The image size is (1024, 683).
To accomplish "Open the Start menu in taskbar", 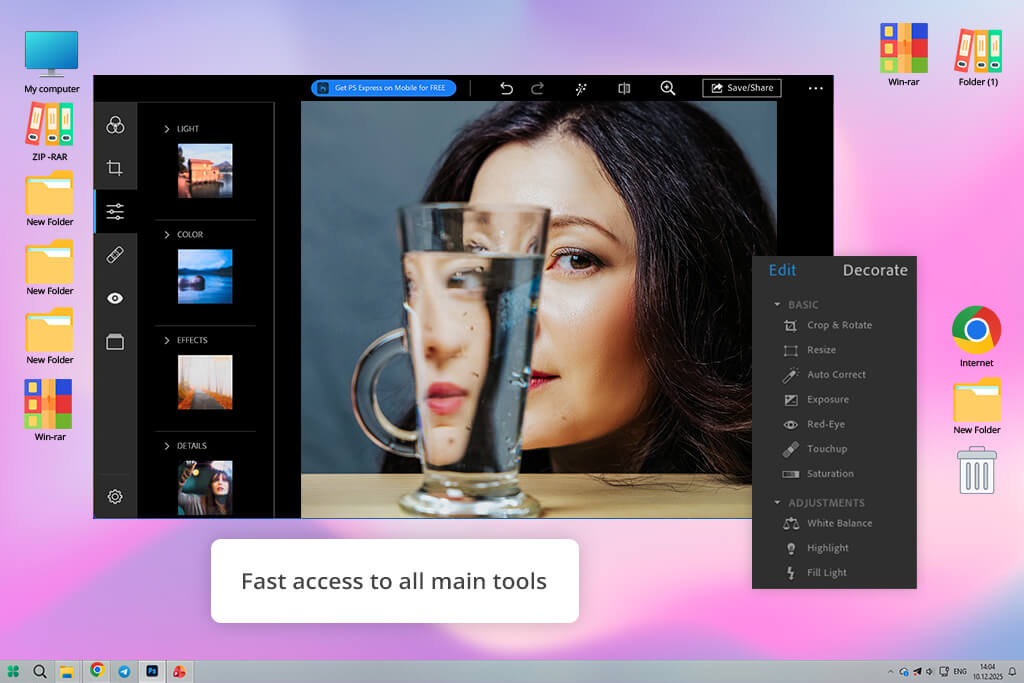I will pyautogui.click(x=13, y=671).
